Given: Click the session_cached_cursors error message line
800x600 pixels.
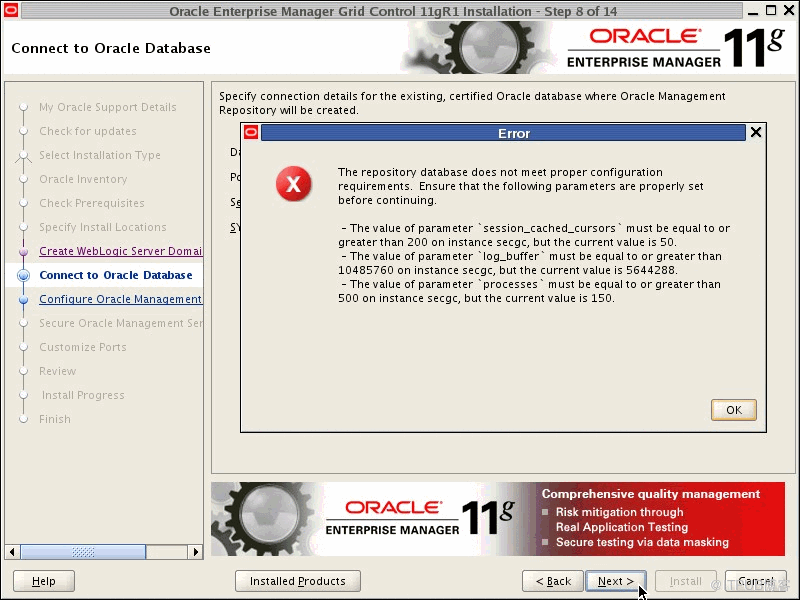Looking at the screenshot, I should tap(534, 235).
